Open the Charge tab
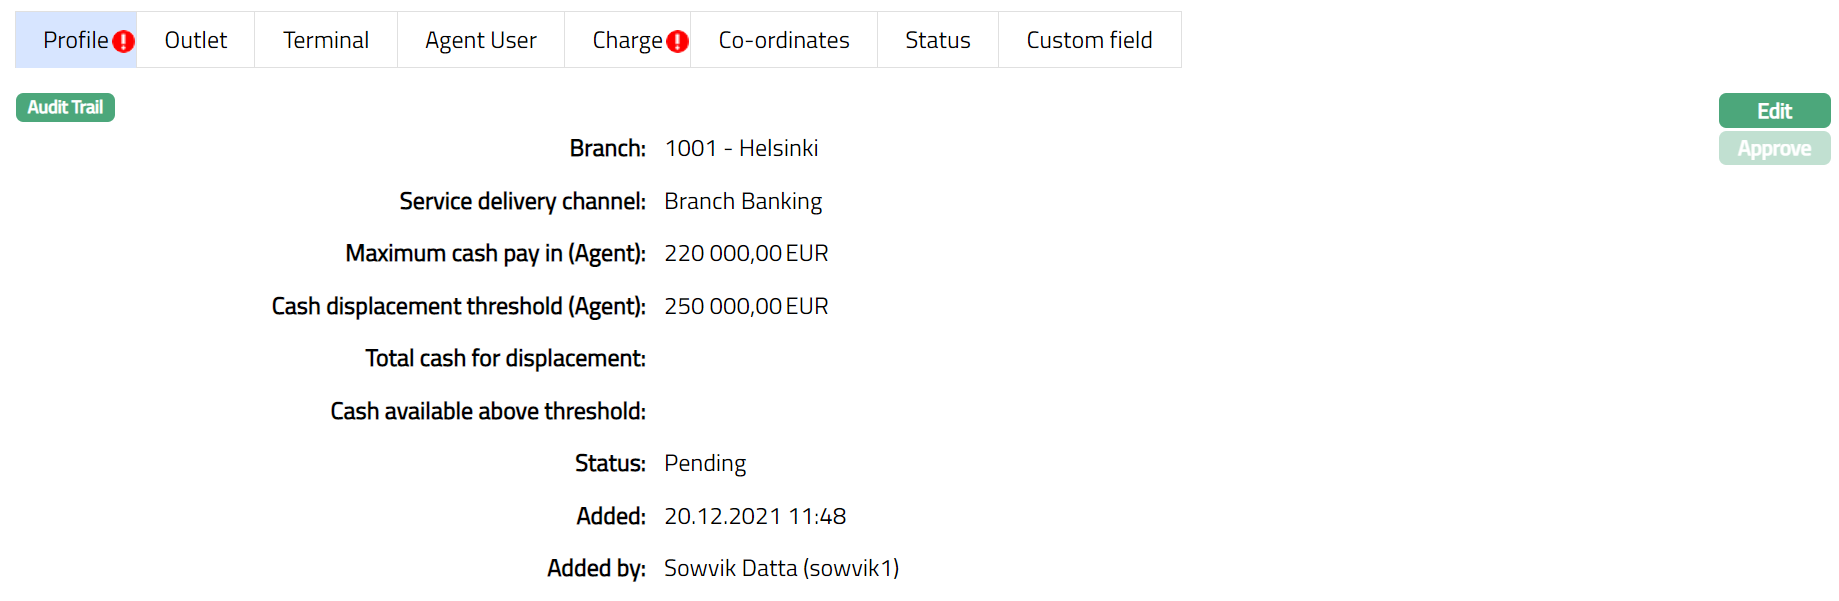 627,40
